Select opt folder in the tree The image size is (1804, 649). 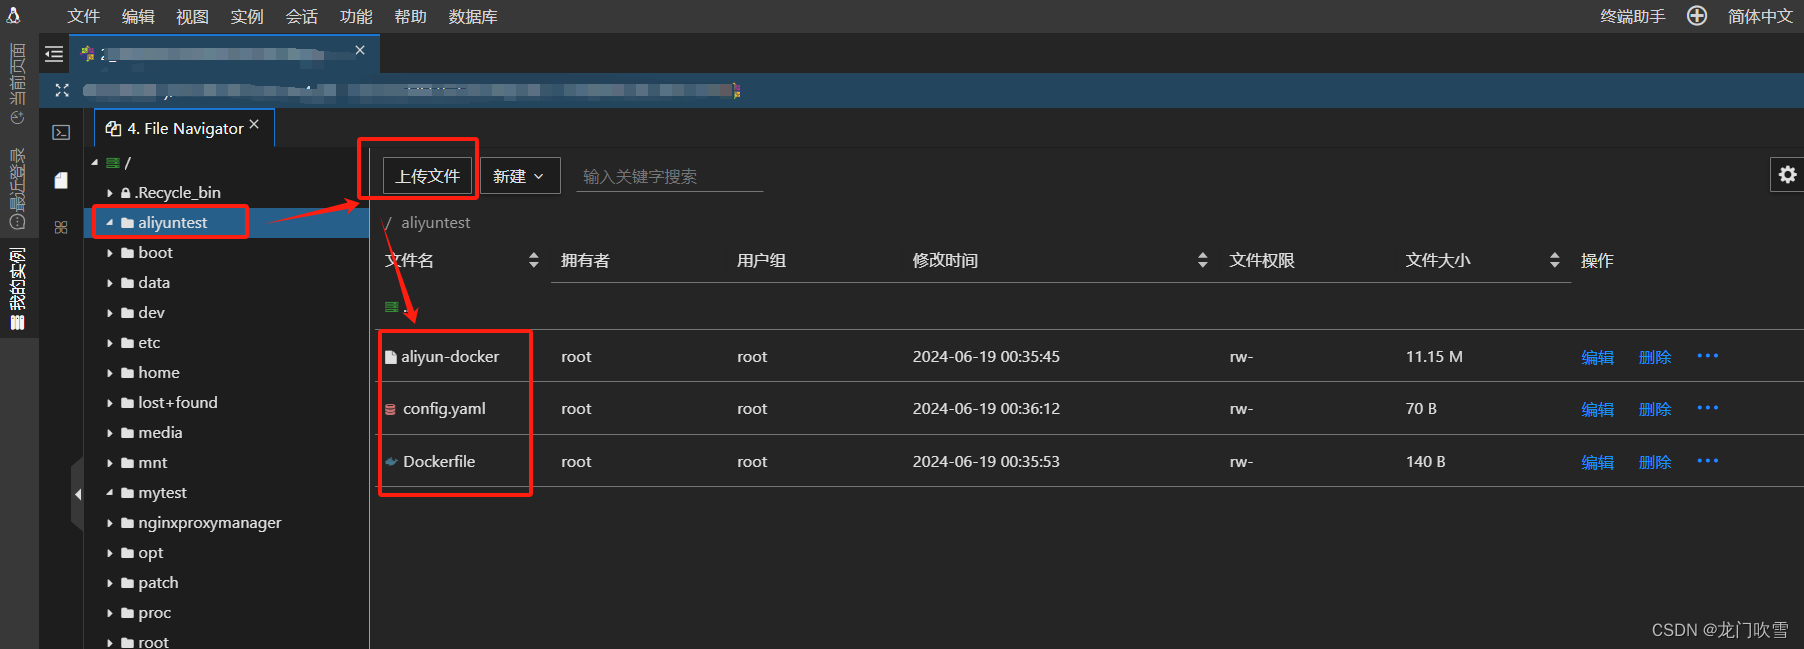(151, 552)
